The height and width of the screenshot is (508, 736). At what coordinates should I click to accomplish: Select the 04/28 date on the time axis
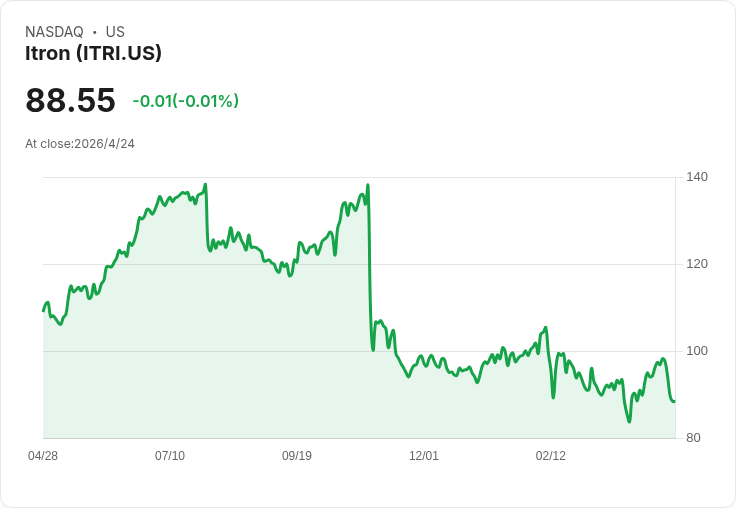click(x=43, y=456)
